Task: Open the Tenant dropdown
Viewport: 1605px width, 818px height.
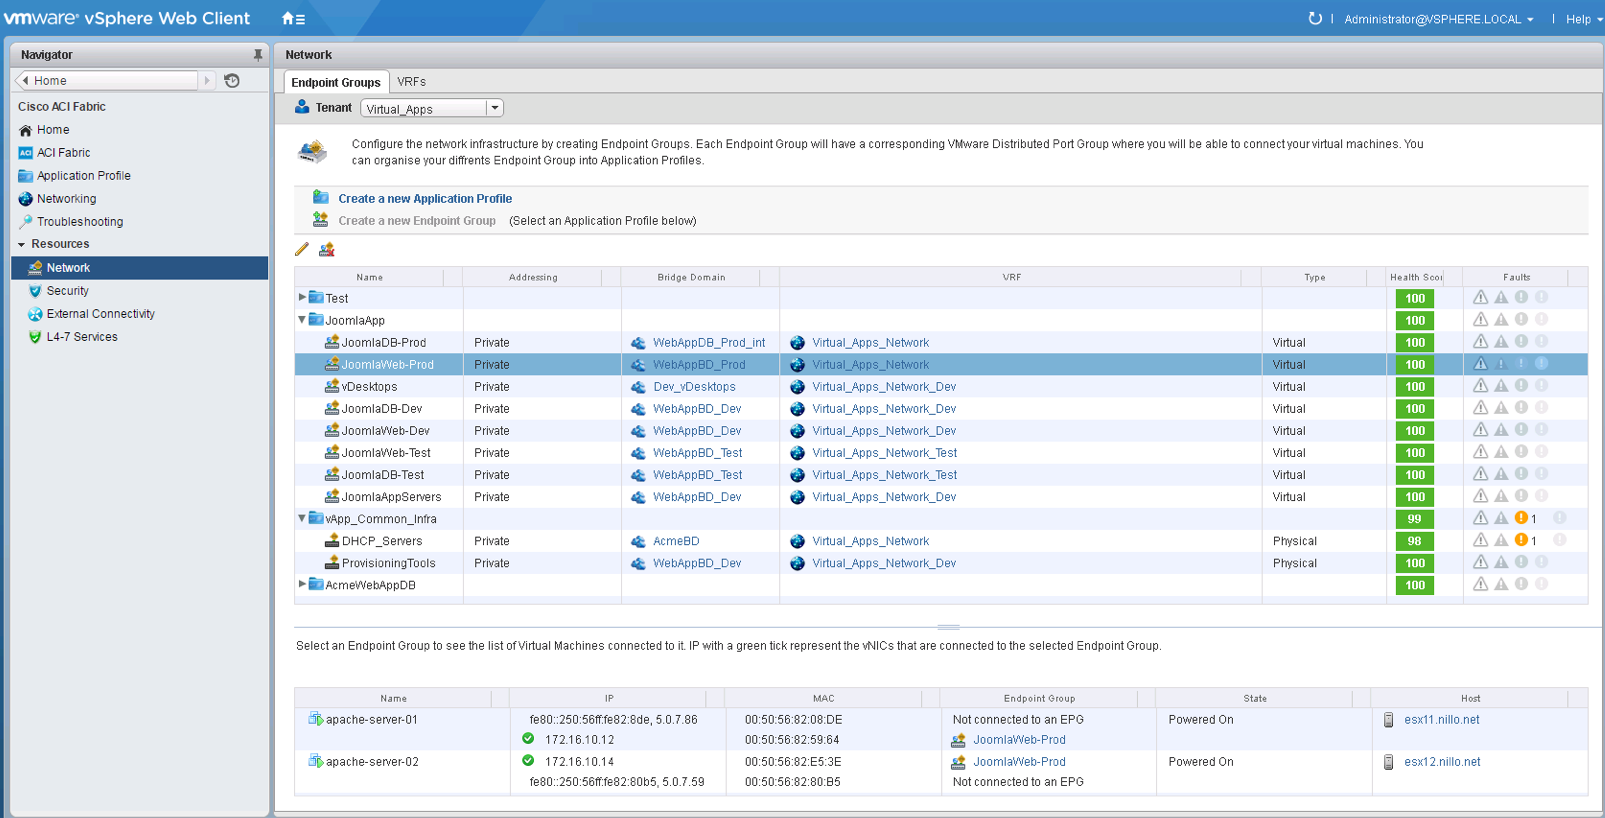Action: [x=494, y=108]
